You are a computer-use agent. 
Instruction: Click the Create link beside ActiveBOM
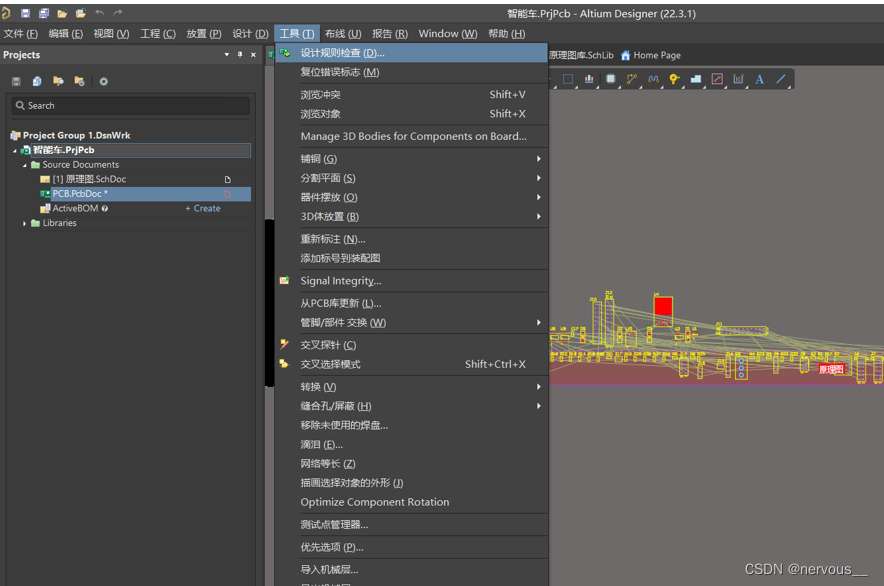(203, 209)
